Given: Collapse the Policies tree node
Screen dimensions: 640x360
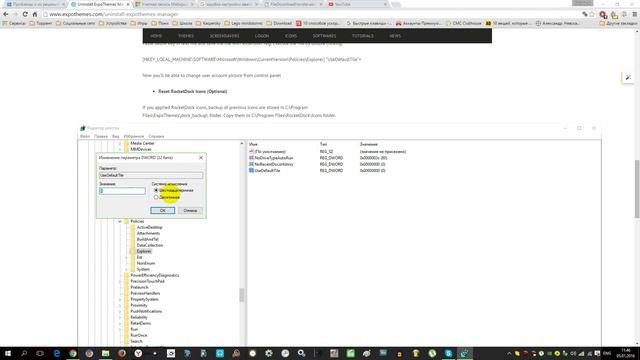Looking at the screenshot, I should (x=120, y=221).
